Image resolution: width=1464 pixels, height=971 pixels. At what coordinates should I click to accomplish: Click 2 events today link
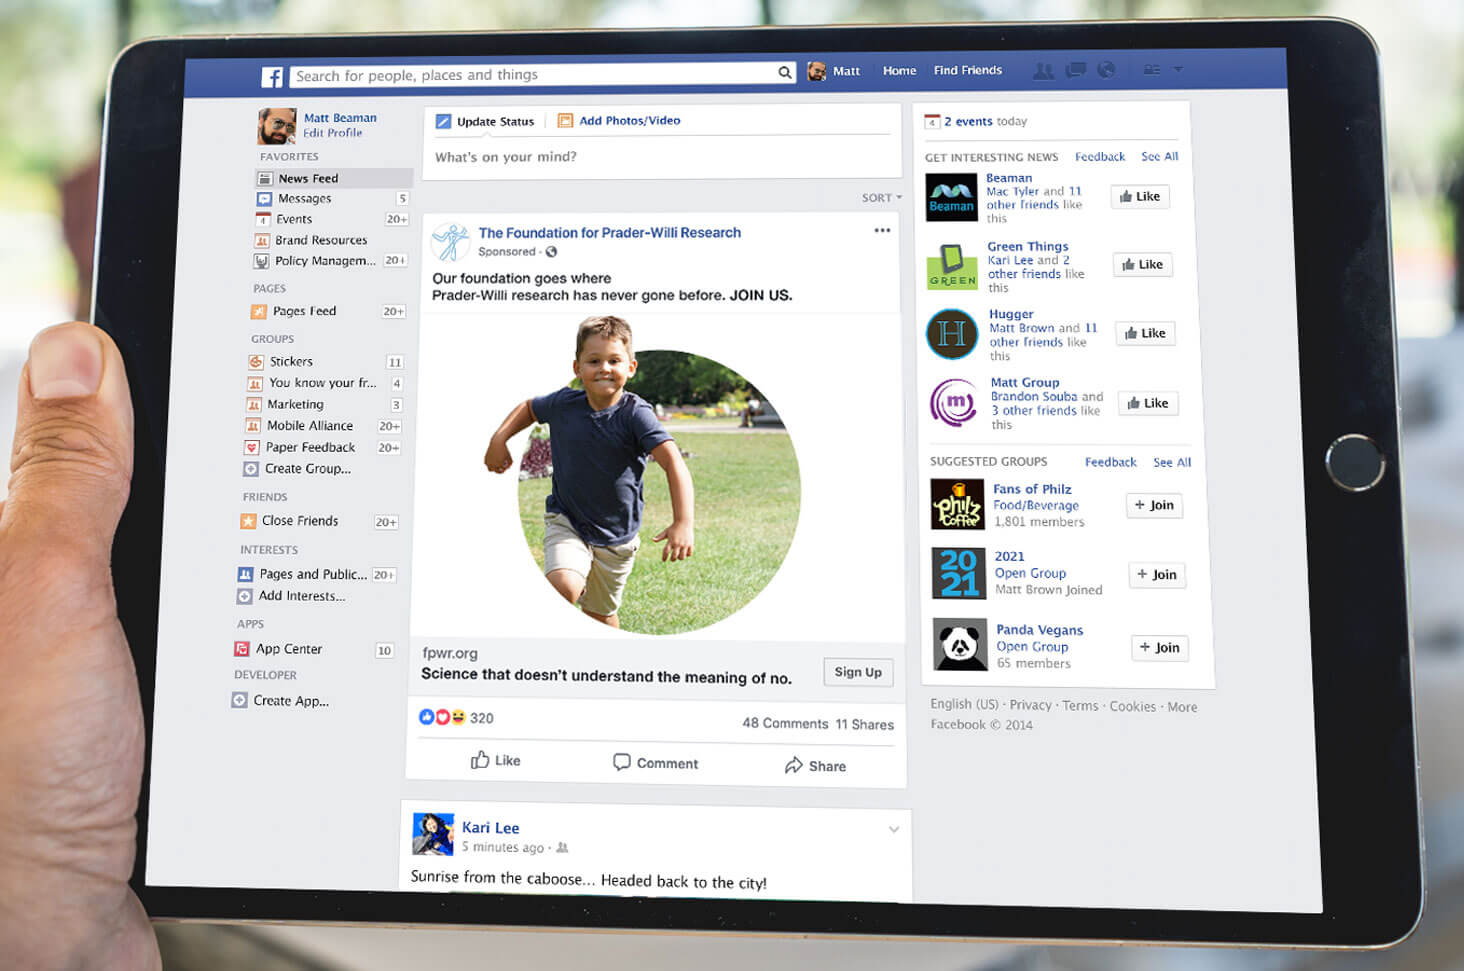(985, 121)
